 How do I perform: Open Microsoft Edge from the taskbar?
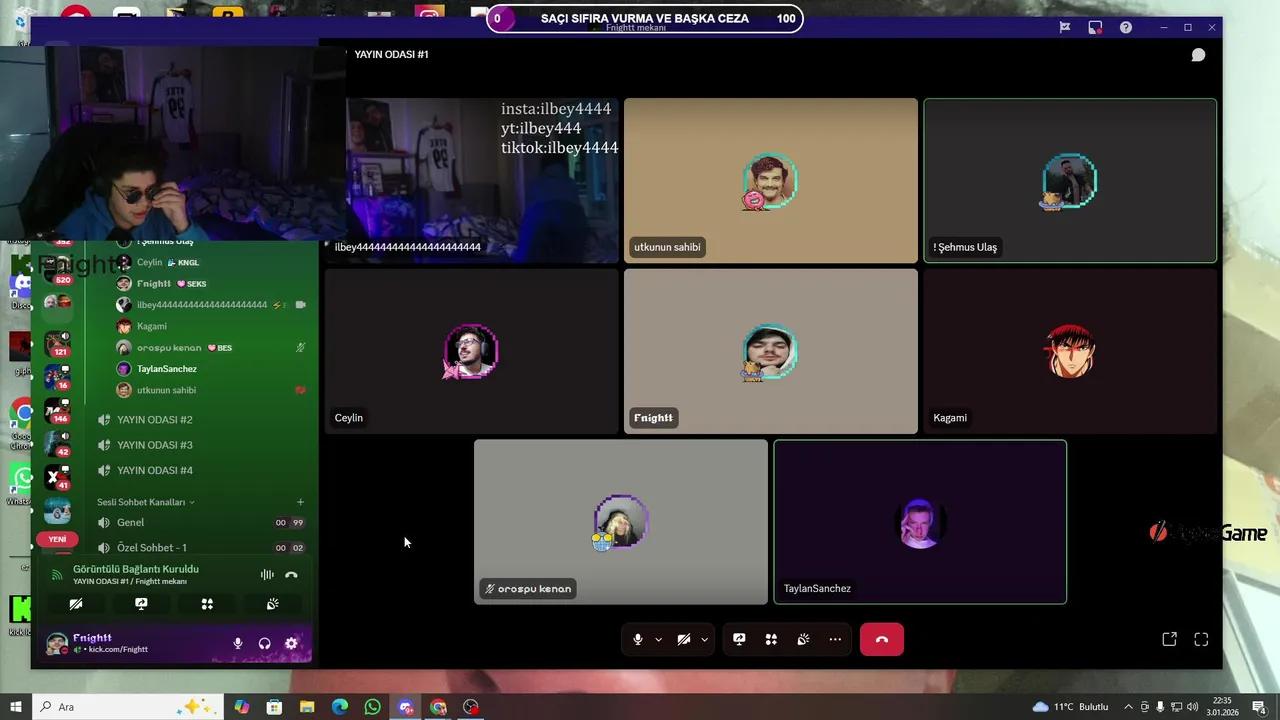(x=340, y=707)
